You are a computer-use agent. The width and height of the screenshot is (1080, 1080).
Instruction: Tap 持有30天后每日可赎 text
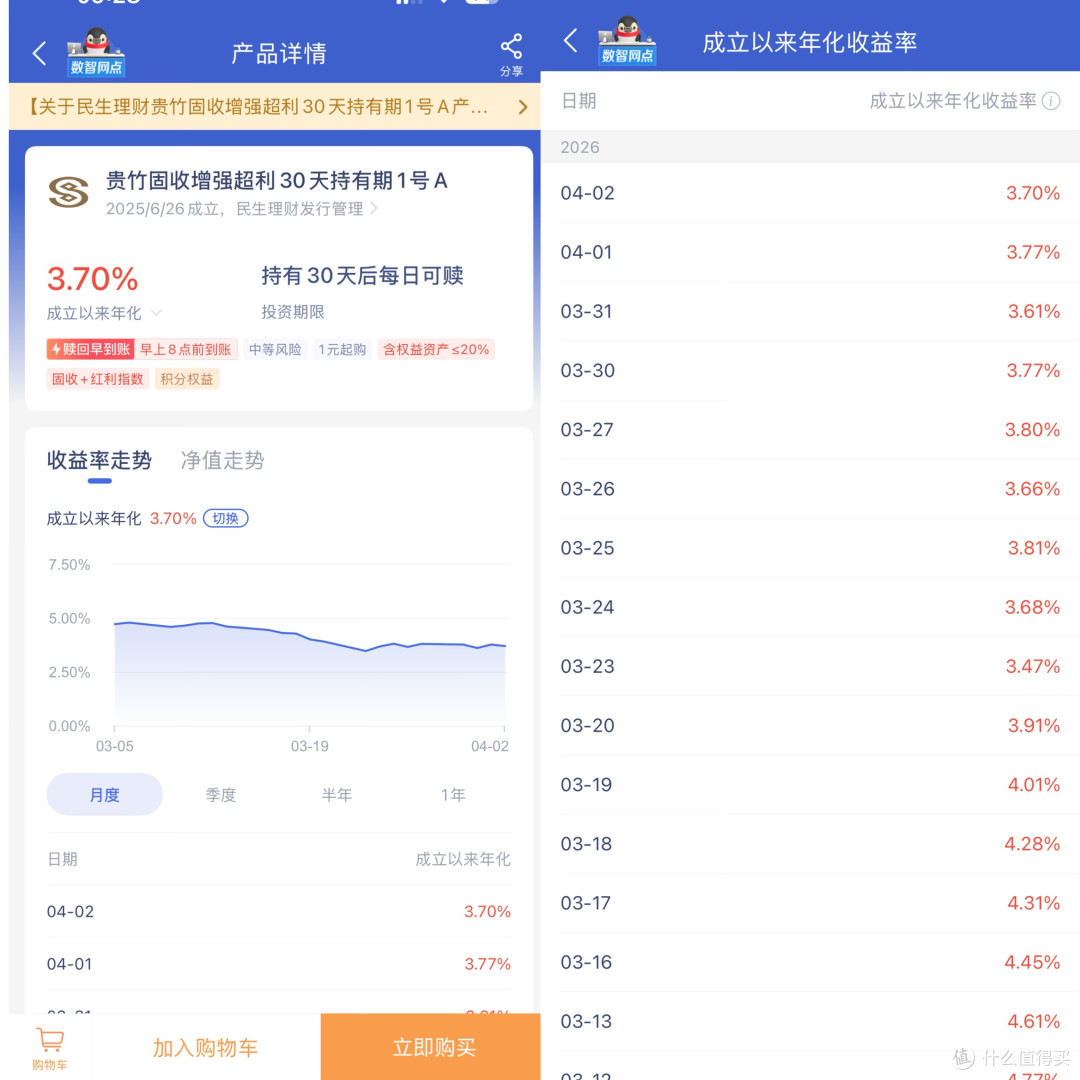click(x=362, y=276)
